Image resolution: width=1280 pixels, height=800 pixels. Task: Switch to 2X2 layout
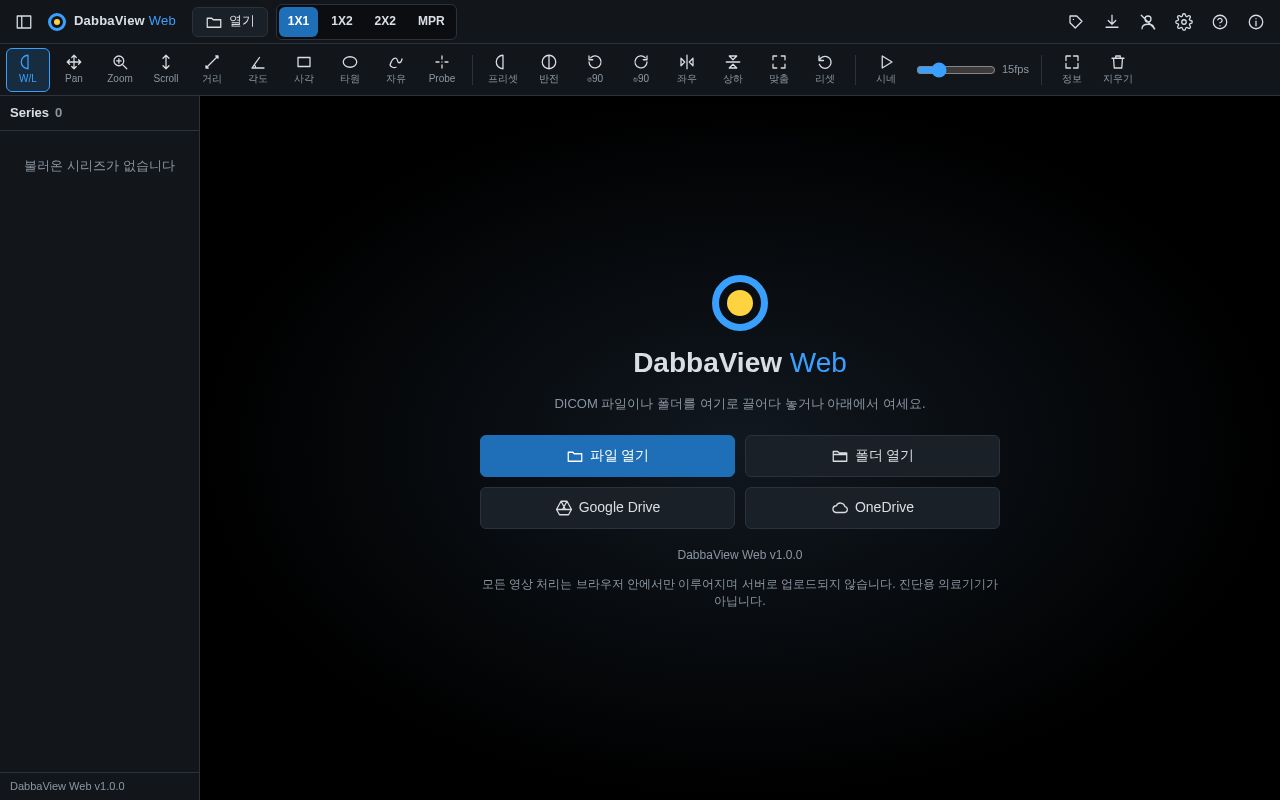pyautogui.click(x=385, y=22)
